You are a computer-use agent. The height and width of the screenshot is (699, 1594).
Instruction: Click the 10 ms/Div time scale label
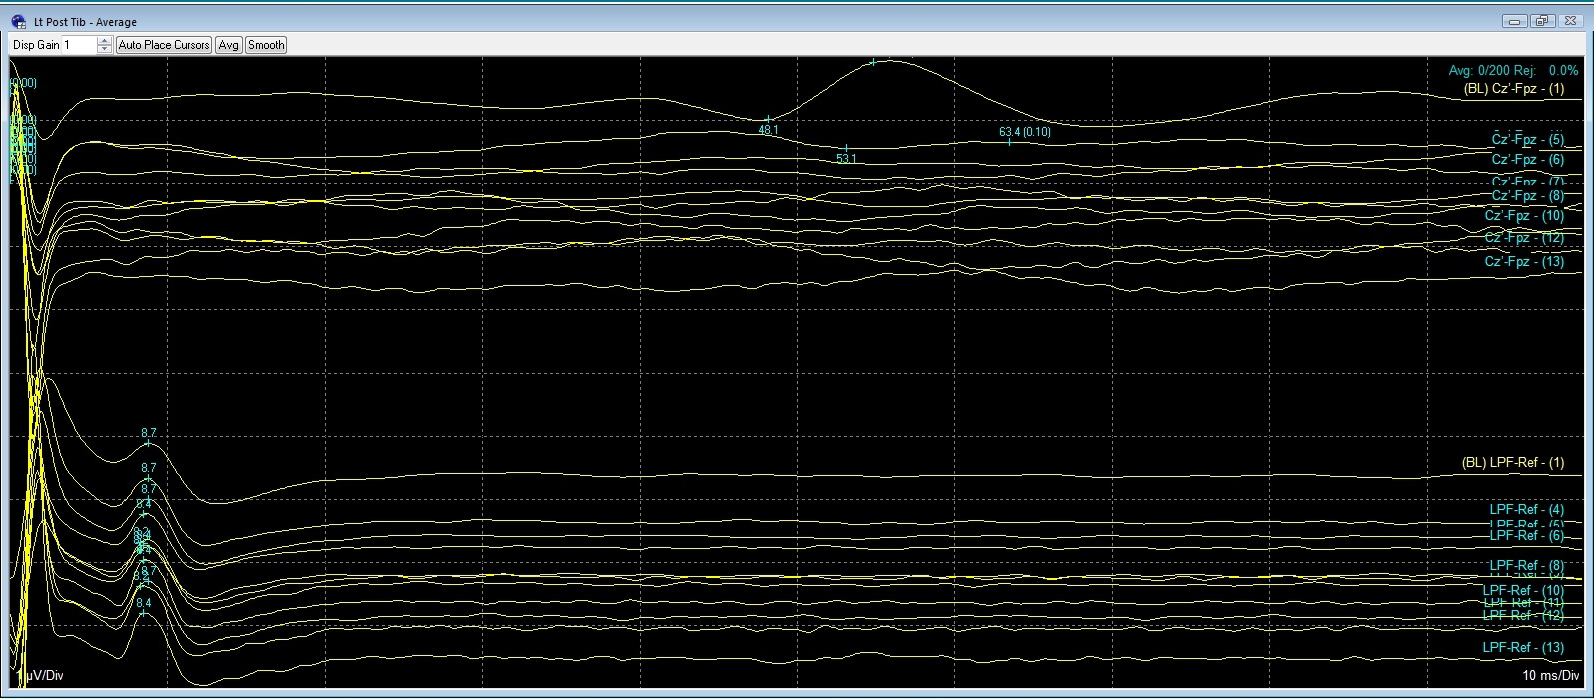coord(1550,676)
